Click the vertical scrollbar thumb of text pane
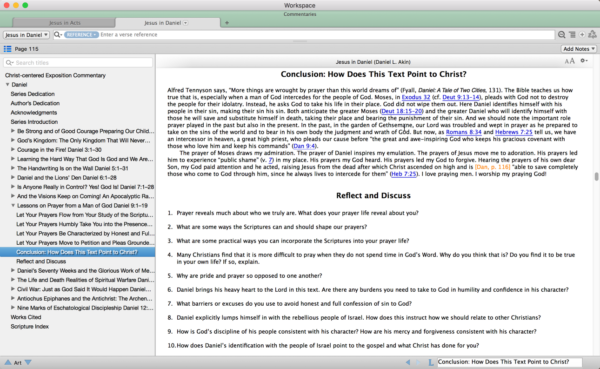This screenshot has height=369, width=600. 596,176
